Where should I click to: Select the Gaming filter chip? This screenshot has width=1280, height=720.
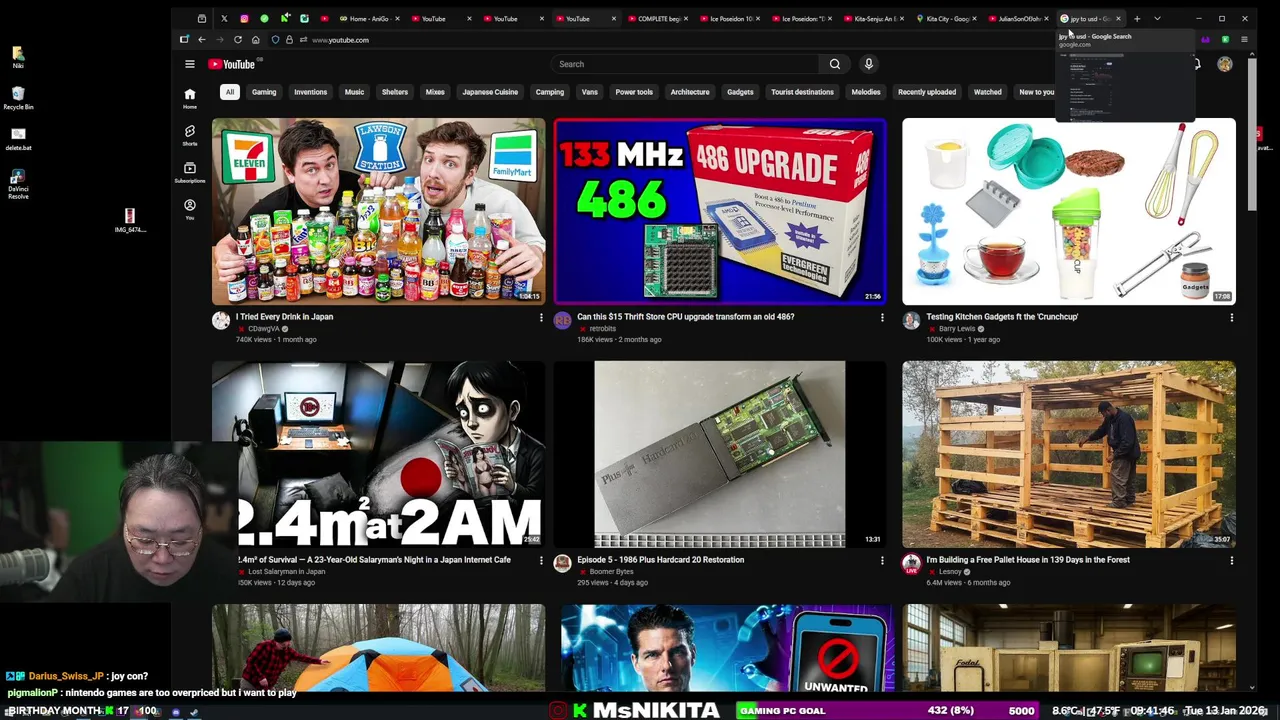264,92
